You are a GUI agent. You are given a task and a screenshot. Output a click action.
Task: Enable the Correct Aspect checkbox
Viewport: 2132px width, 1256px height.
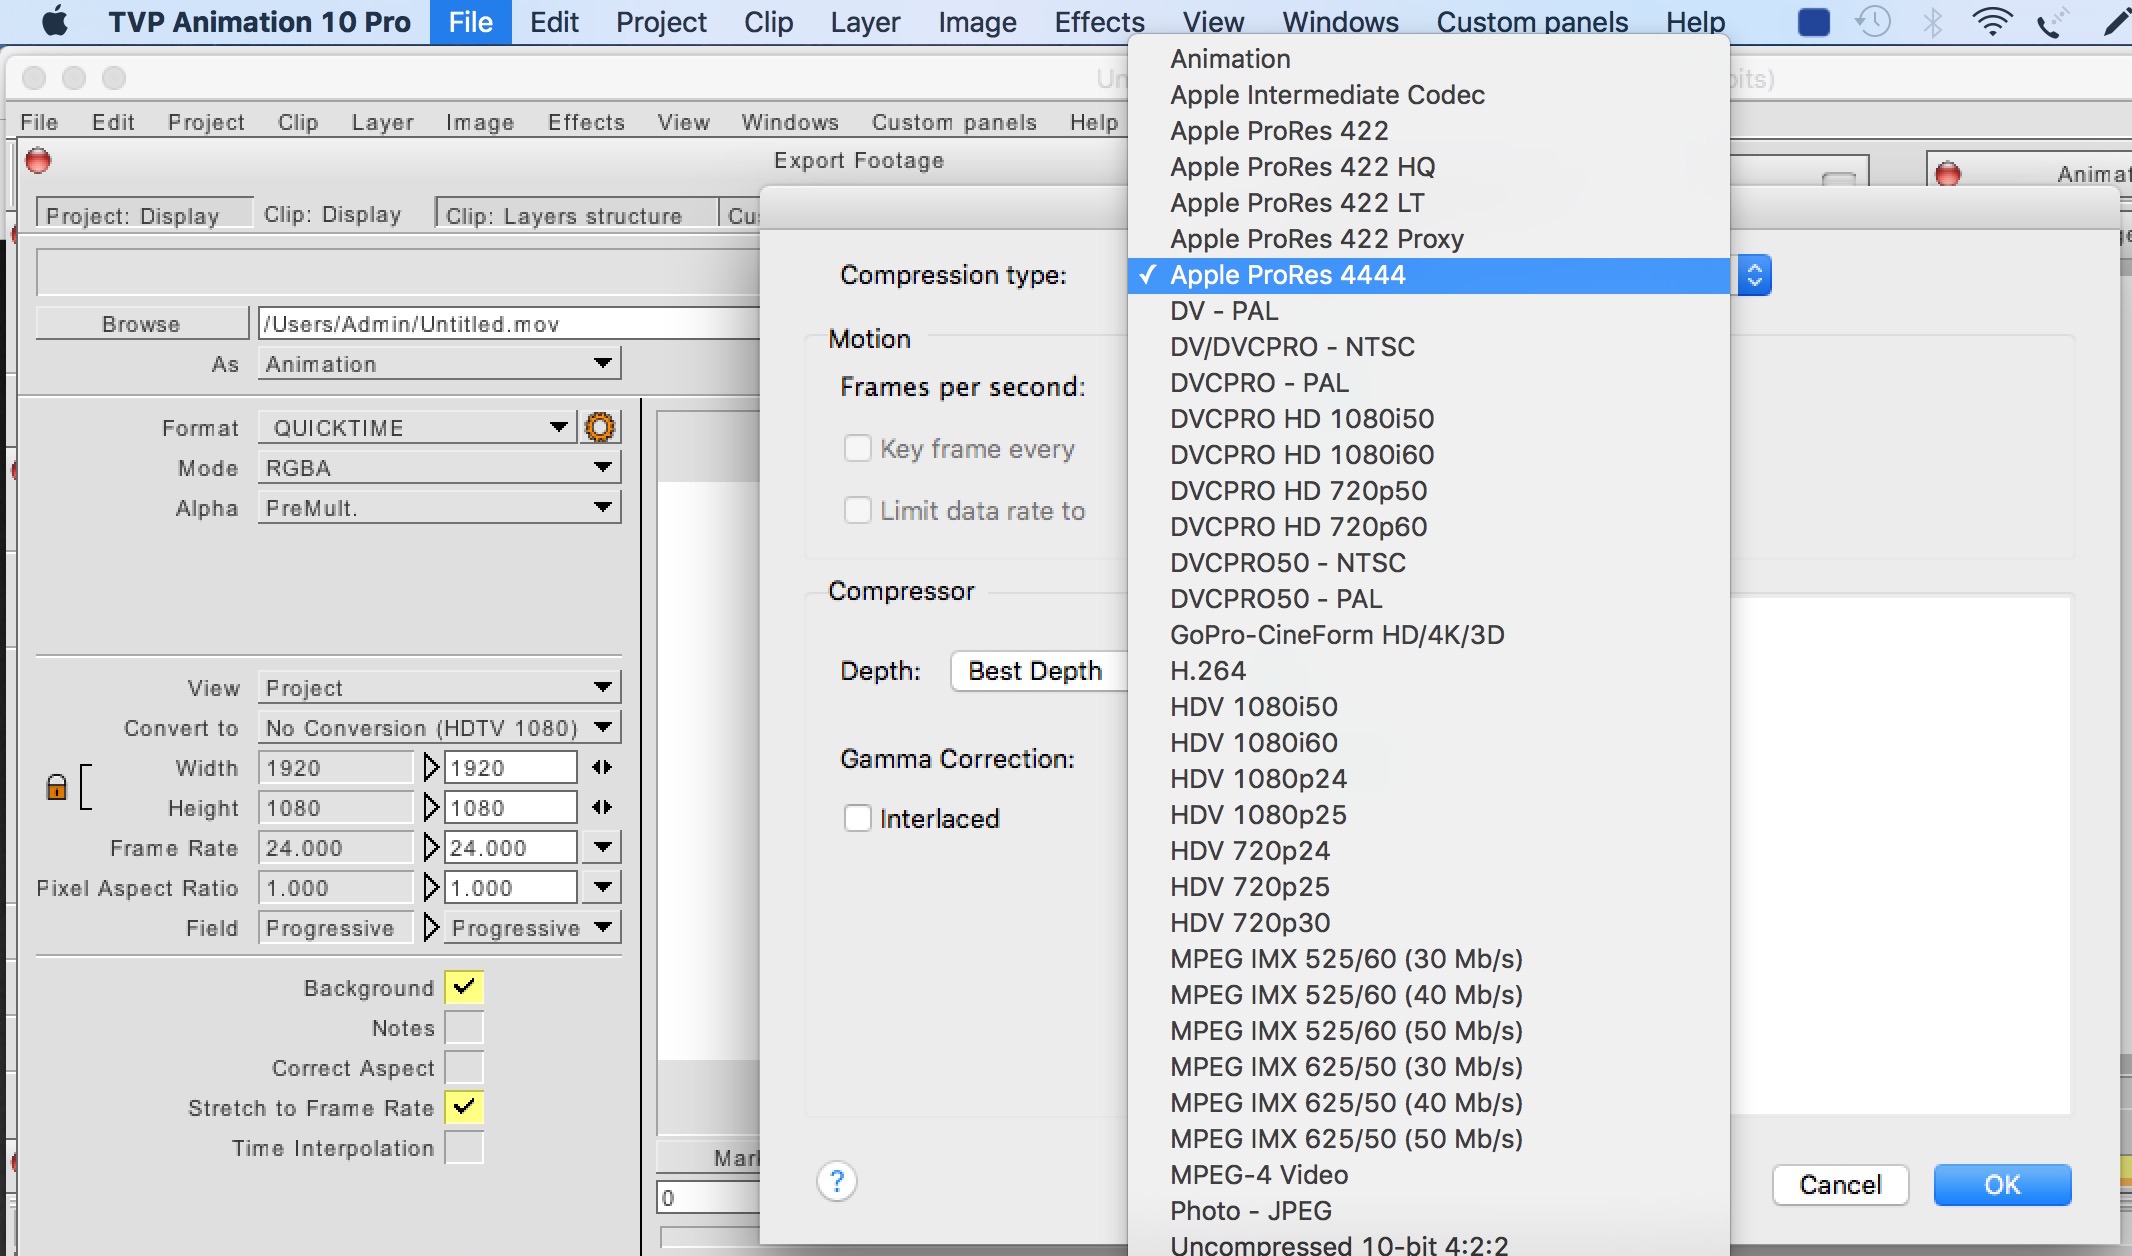click(464, 1067)
